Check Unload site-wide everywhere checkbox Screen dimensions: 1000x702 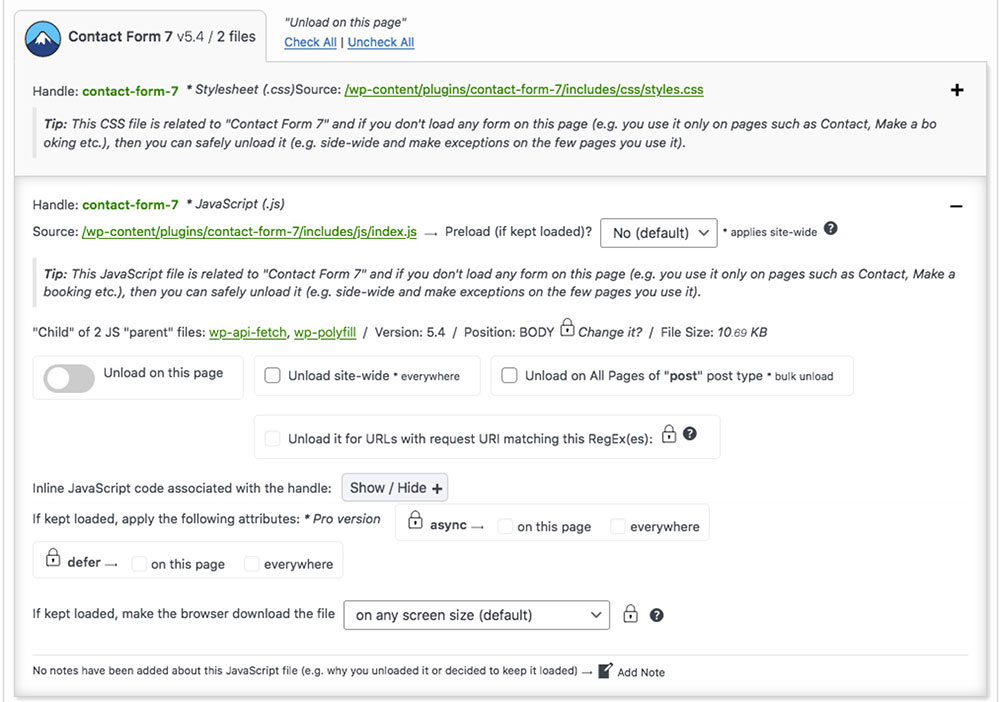[x=272, y=376]
